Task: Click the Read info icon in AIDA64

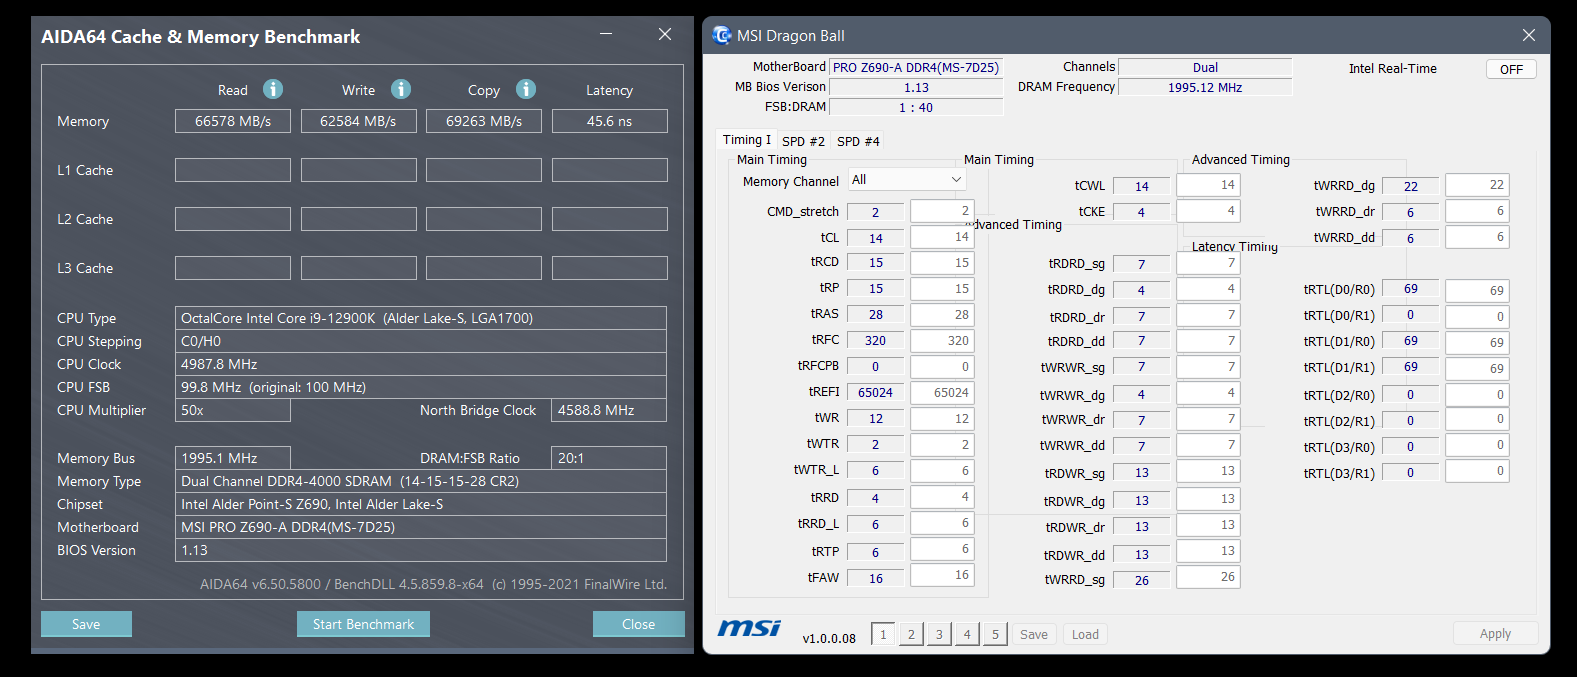Action: pos(273,89)
